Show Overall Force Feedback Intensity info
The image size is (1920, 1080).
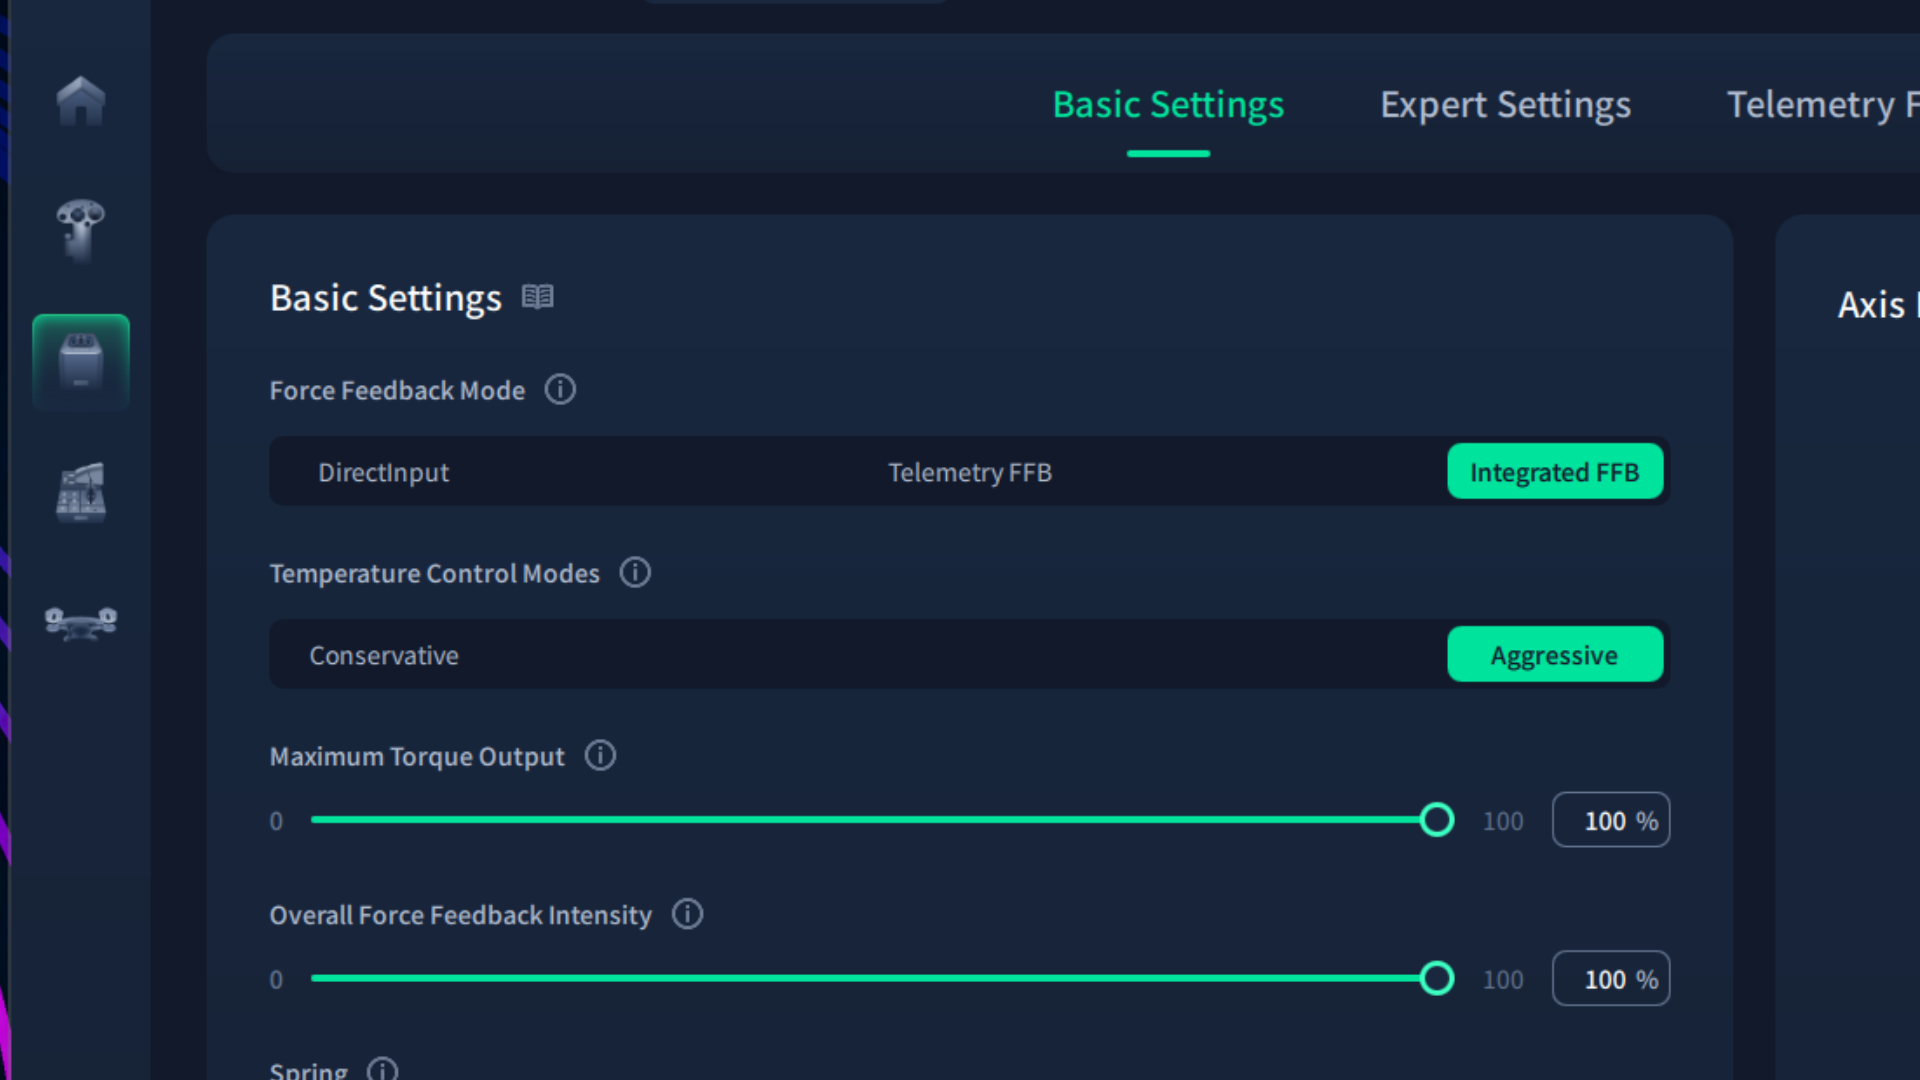click(687, 914)
